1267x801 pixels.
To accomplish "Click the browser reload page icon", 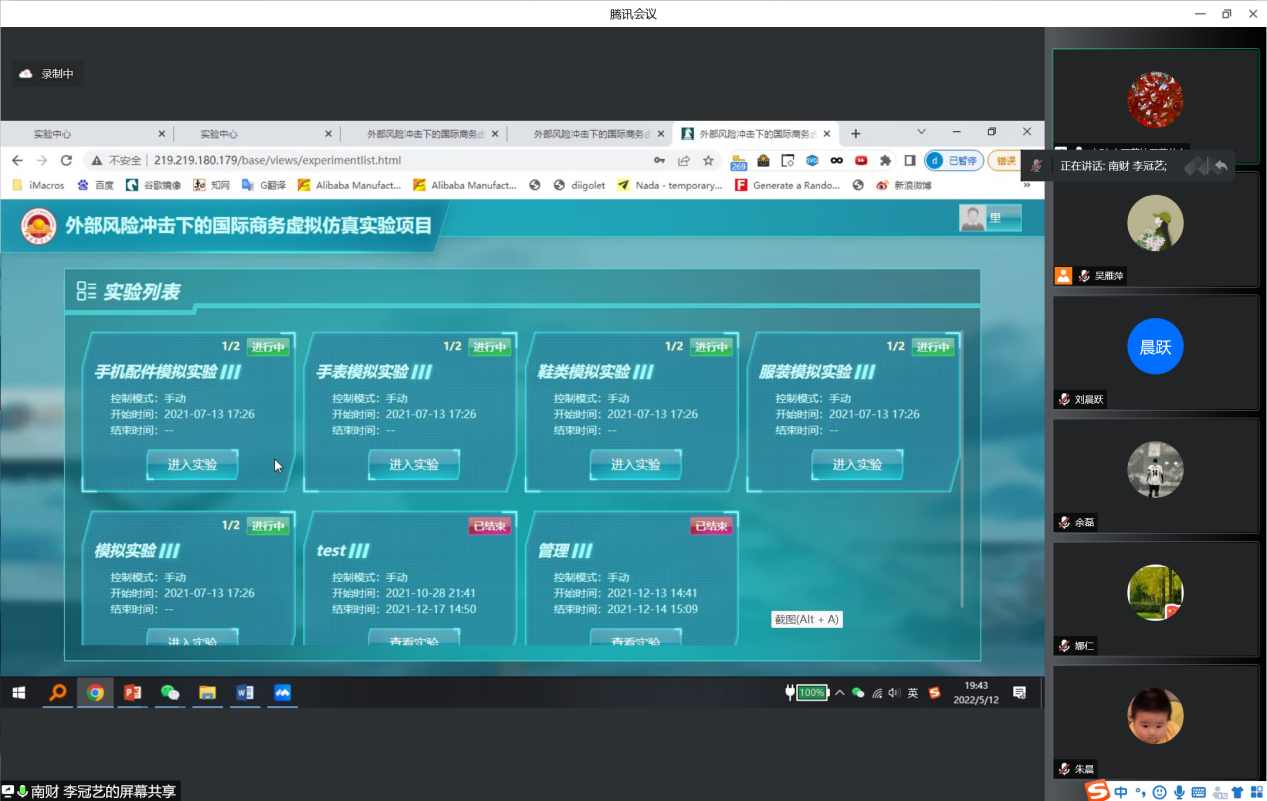I will coord(66,160).
